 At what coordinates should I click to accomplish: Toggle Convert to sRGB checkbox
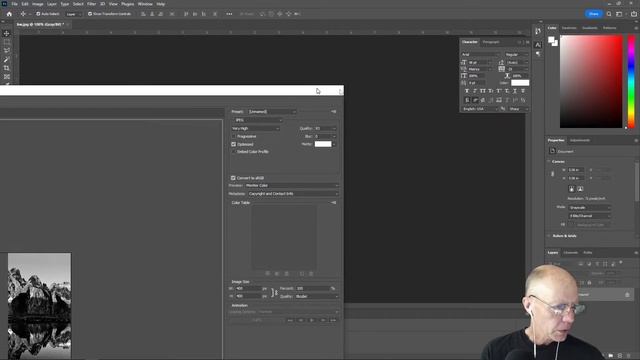click(233, 178)
